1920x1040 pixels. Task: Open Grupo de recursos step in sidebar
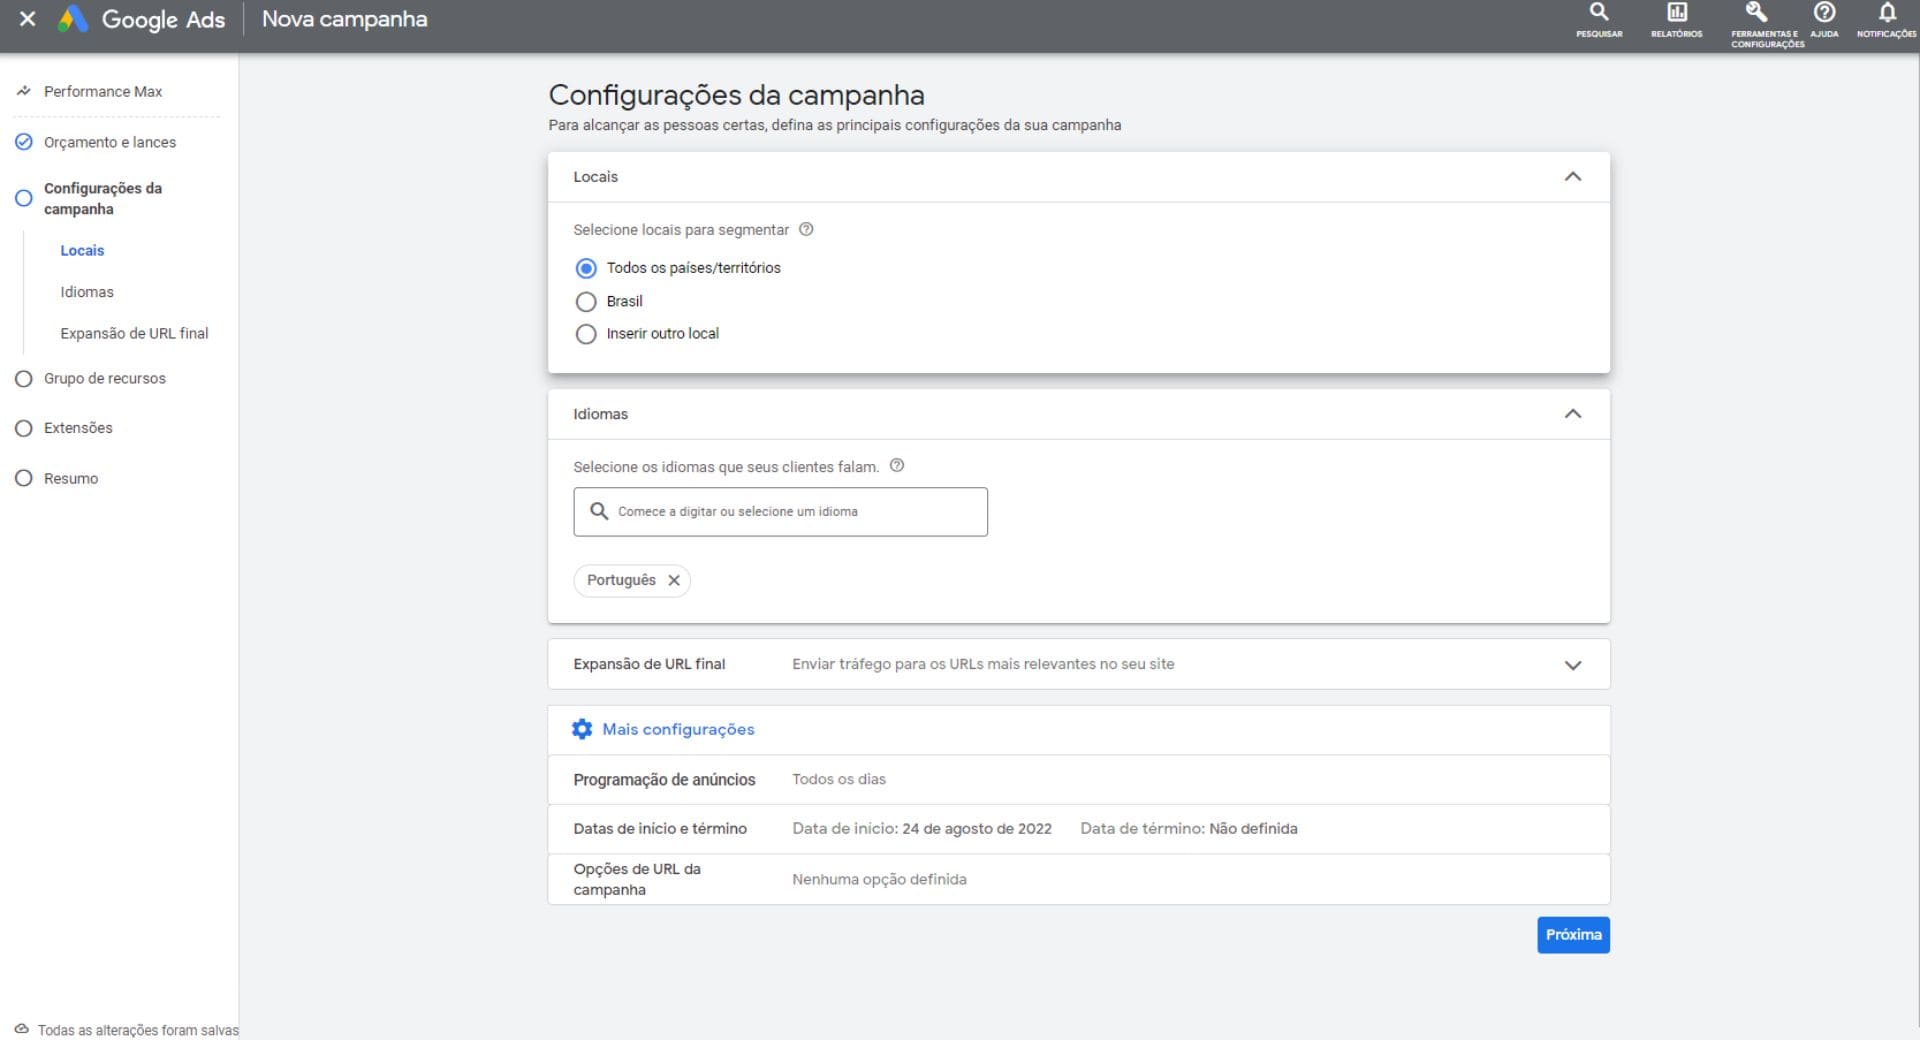104,378
